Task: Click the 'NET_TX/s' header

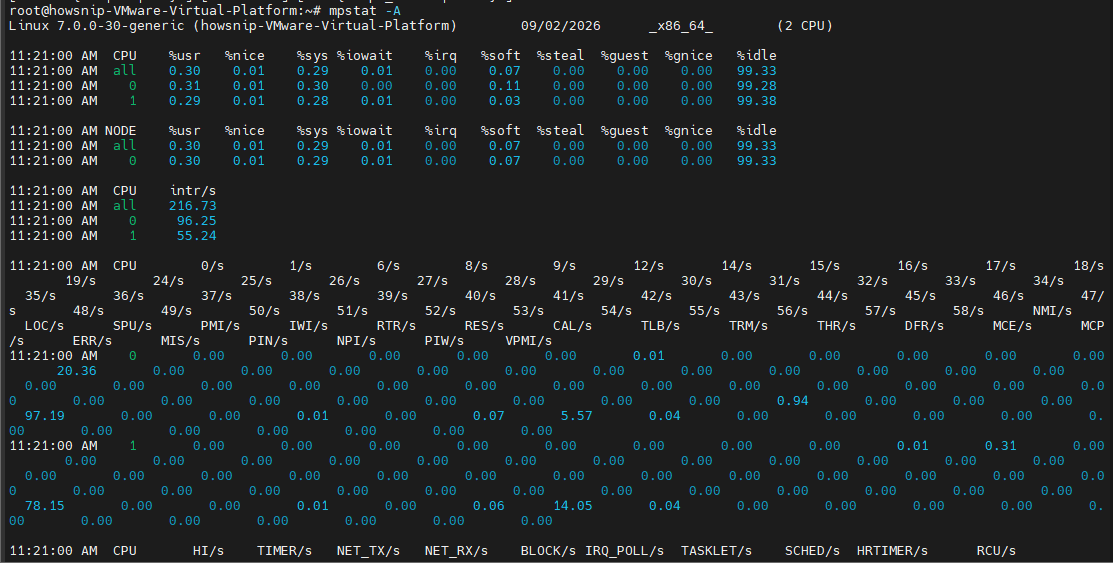Action: (368, 551)
